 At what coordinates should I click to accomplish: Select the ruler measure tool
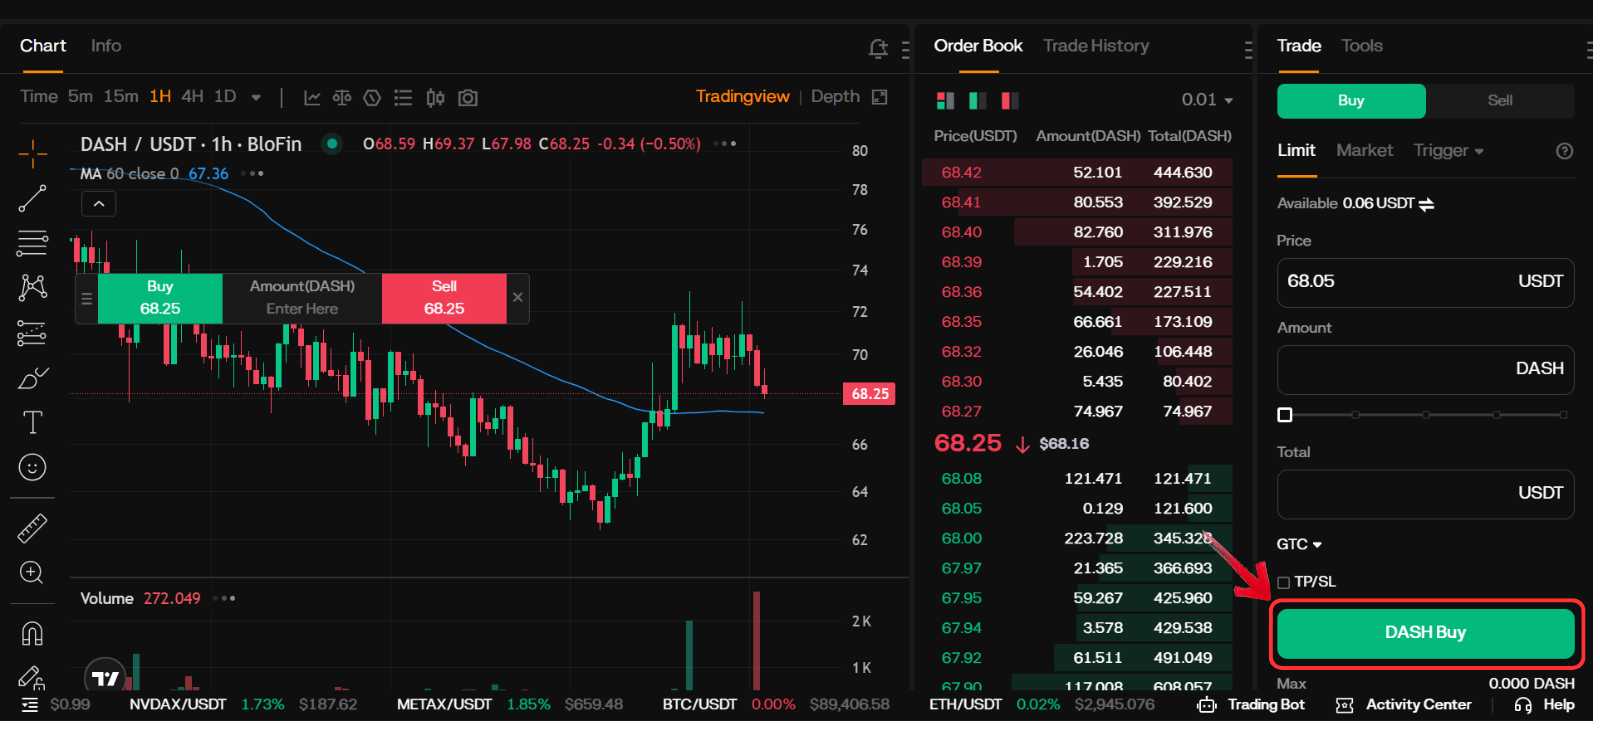click(x=32, y=528)
